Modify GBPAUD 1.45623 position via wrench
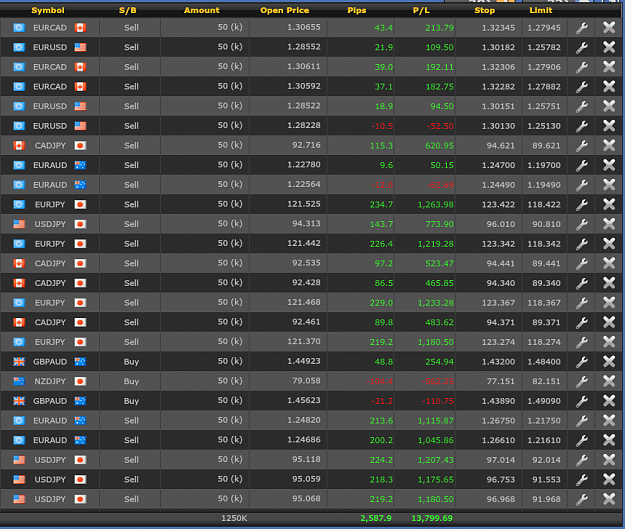This screenshot has width=625, height=529. [x=582, y=401]
